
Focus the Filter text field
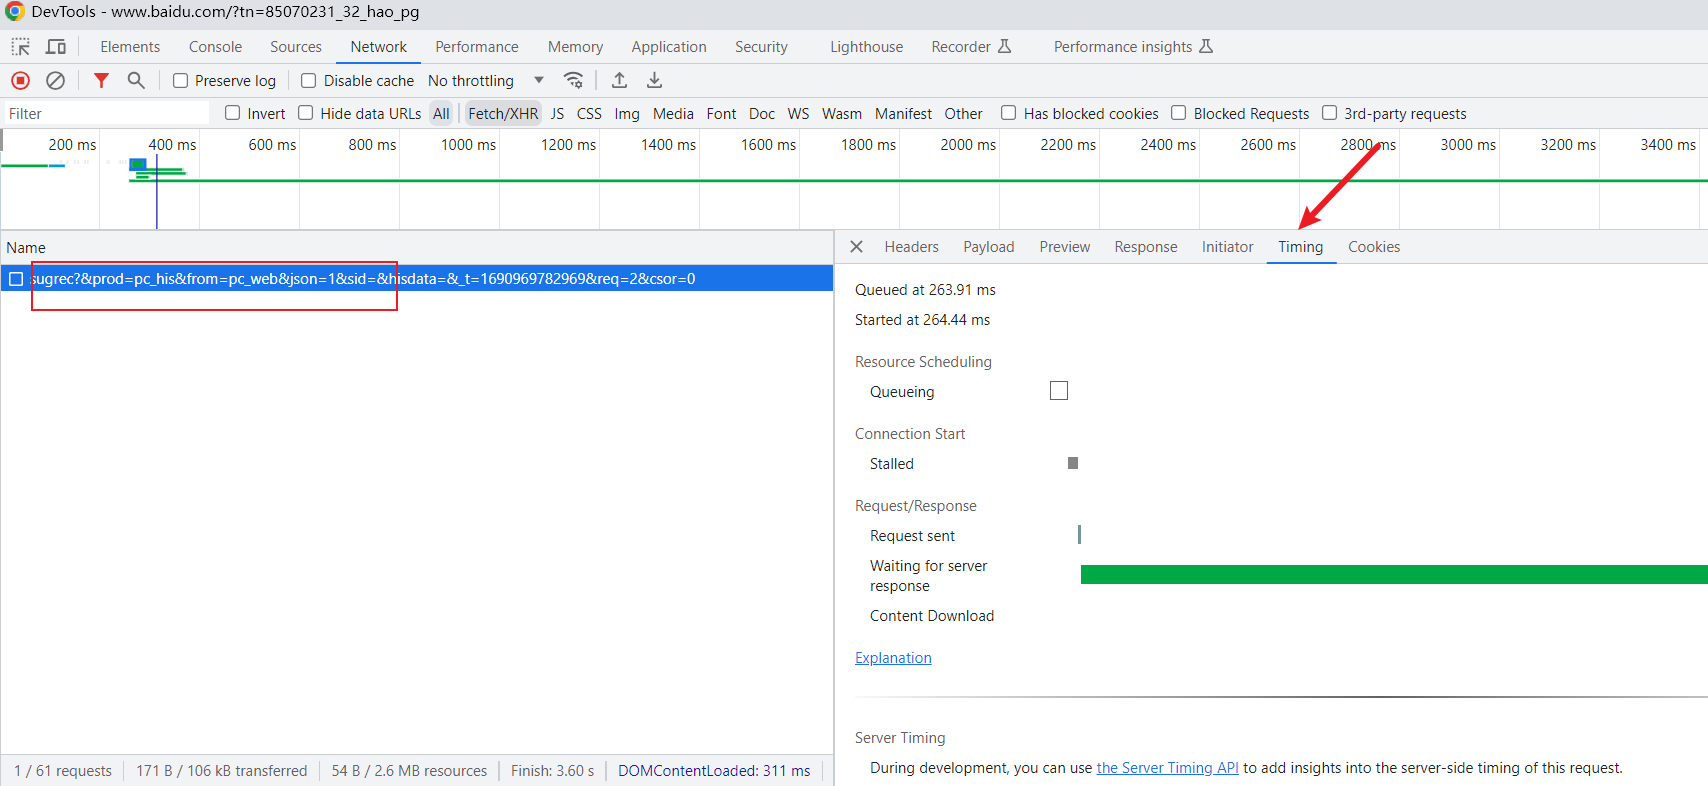107,114
